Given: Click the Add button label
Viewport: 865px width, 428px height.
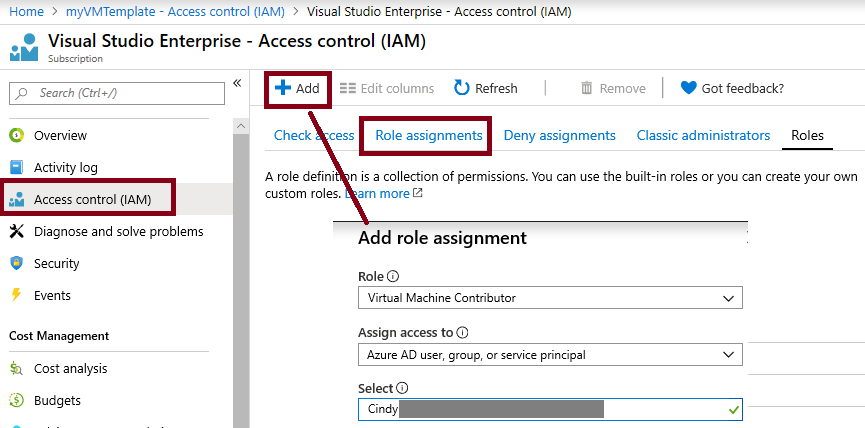Looking at the screenshot, I should 307,88.
